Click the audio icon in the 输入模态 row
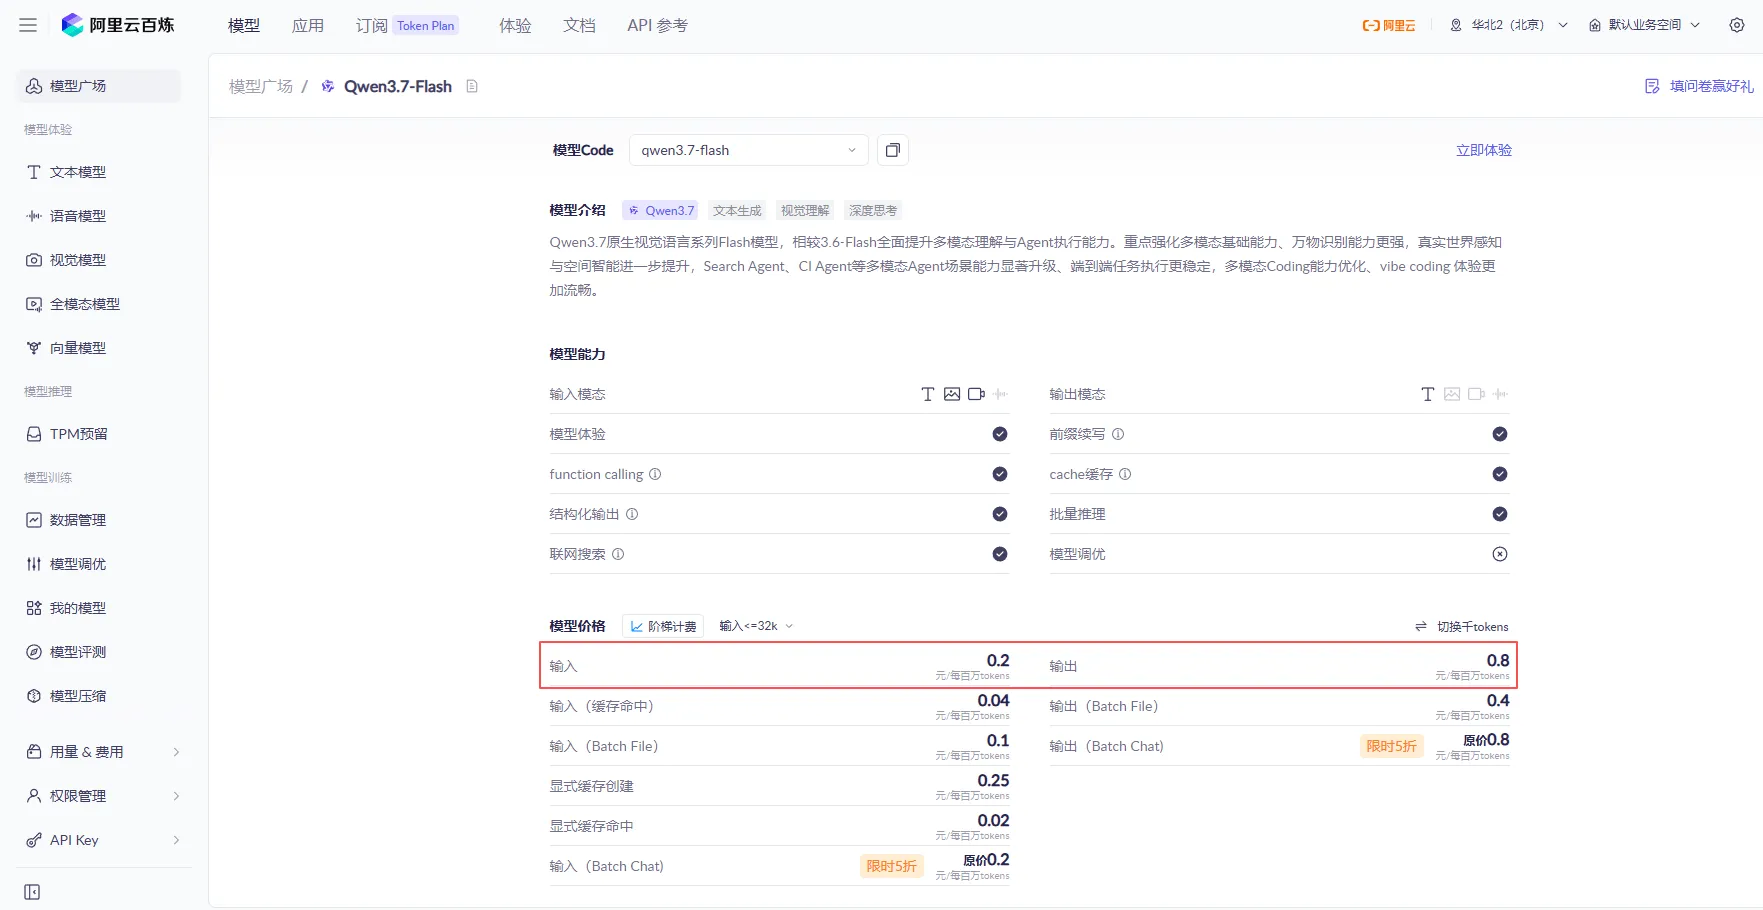 pos(1000,394)
